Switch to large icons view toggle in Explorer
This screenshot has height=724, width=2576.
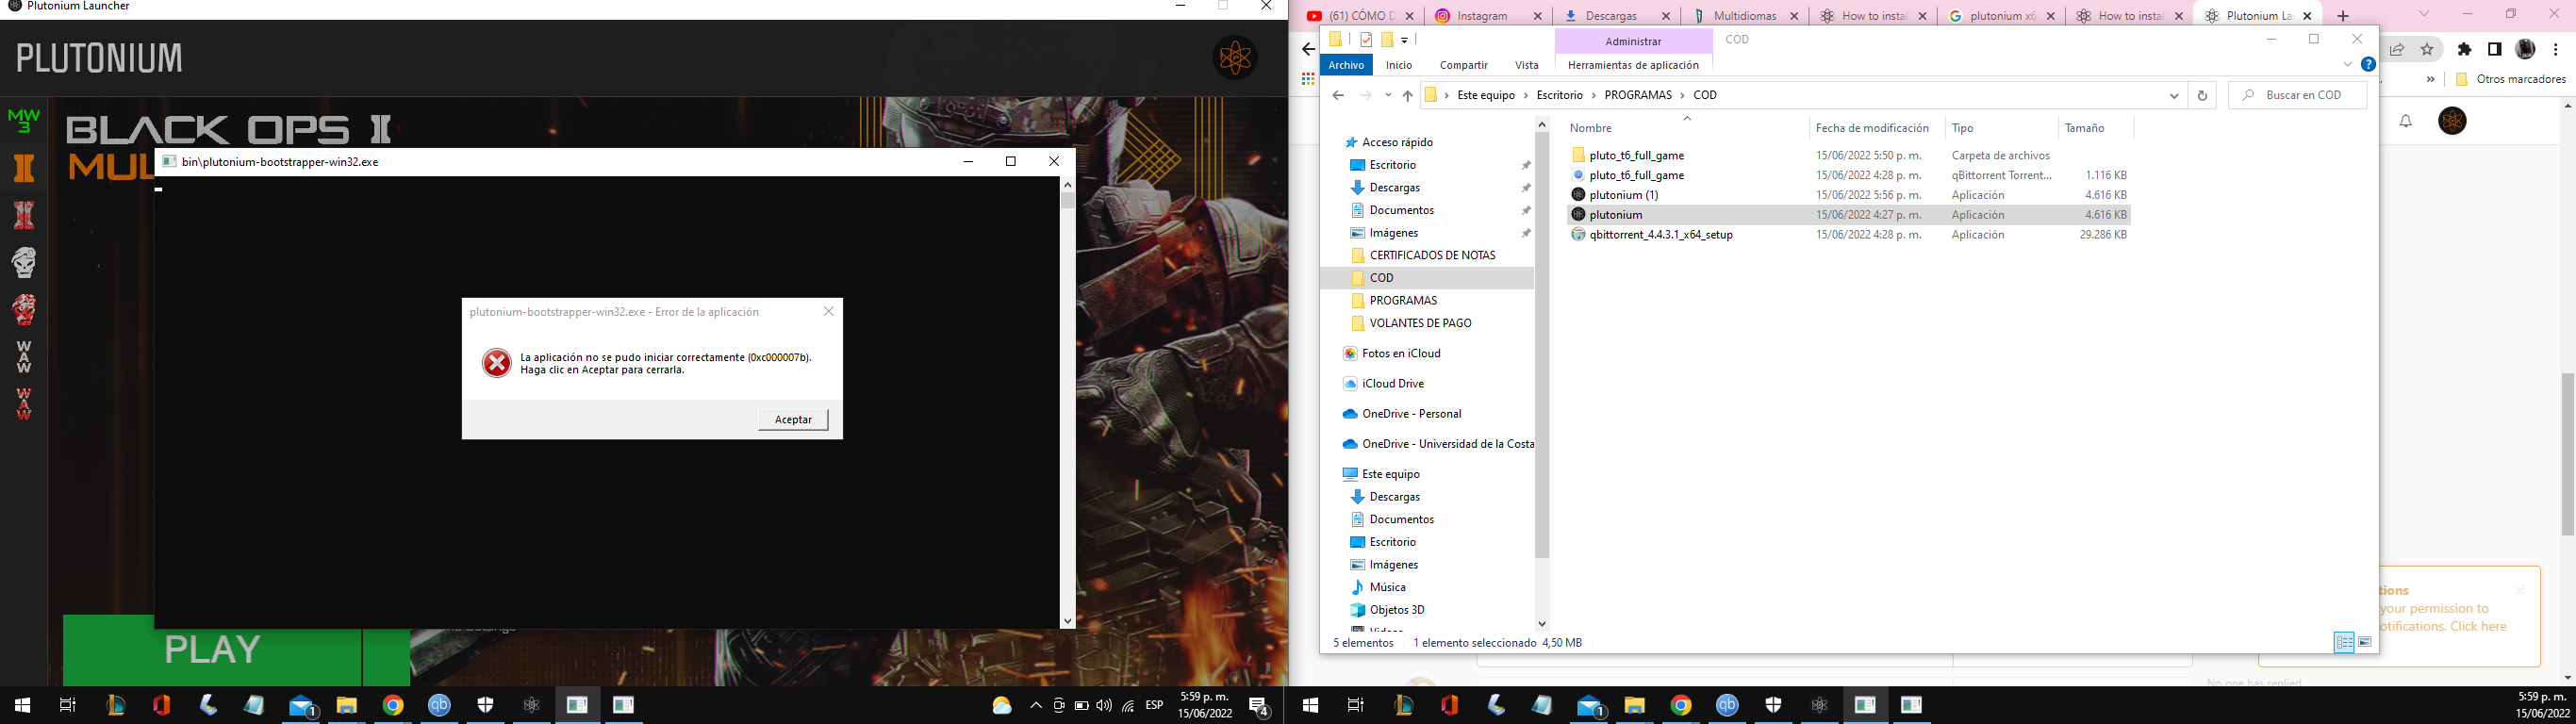point(2365,643)
